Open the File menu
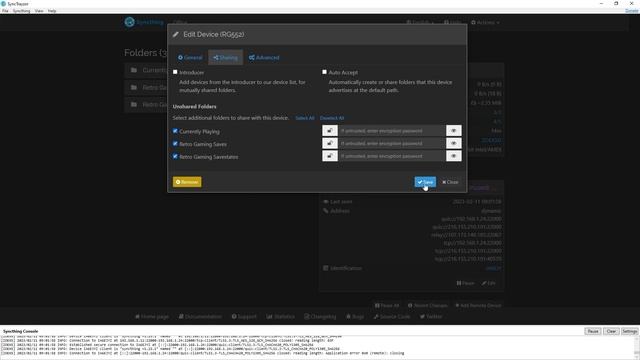 click(5, 11)
